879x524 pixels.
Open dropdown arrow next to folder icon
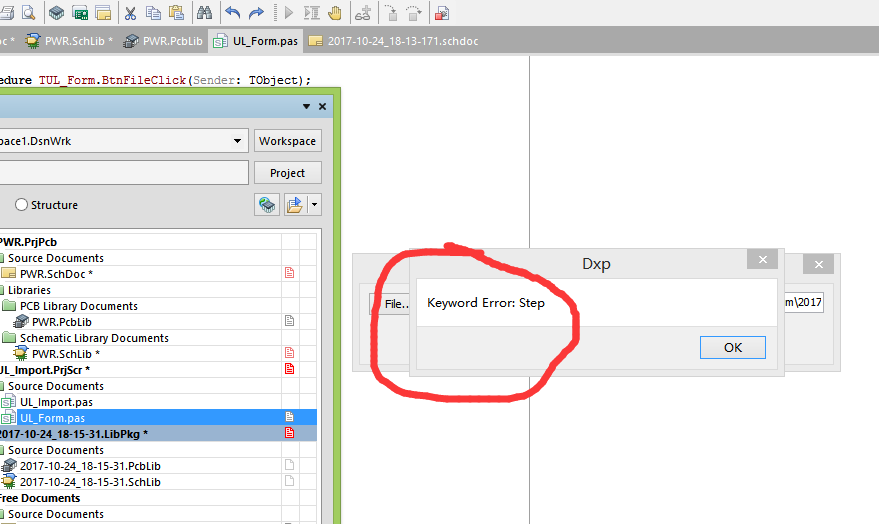coord(314,205)
